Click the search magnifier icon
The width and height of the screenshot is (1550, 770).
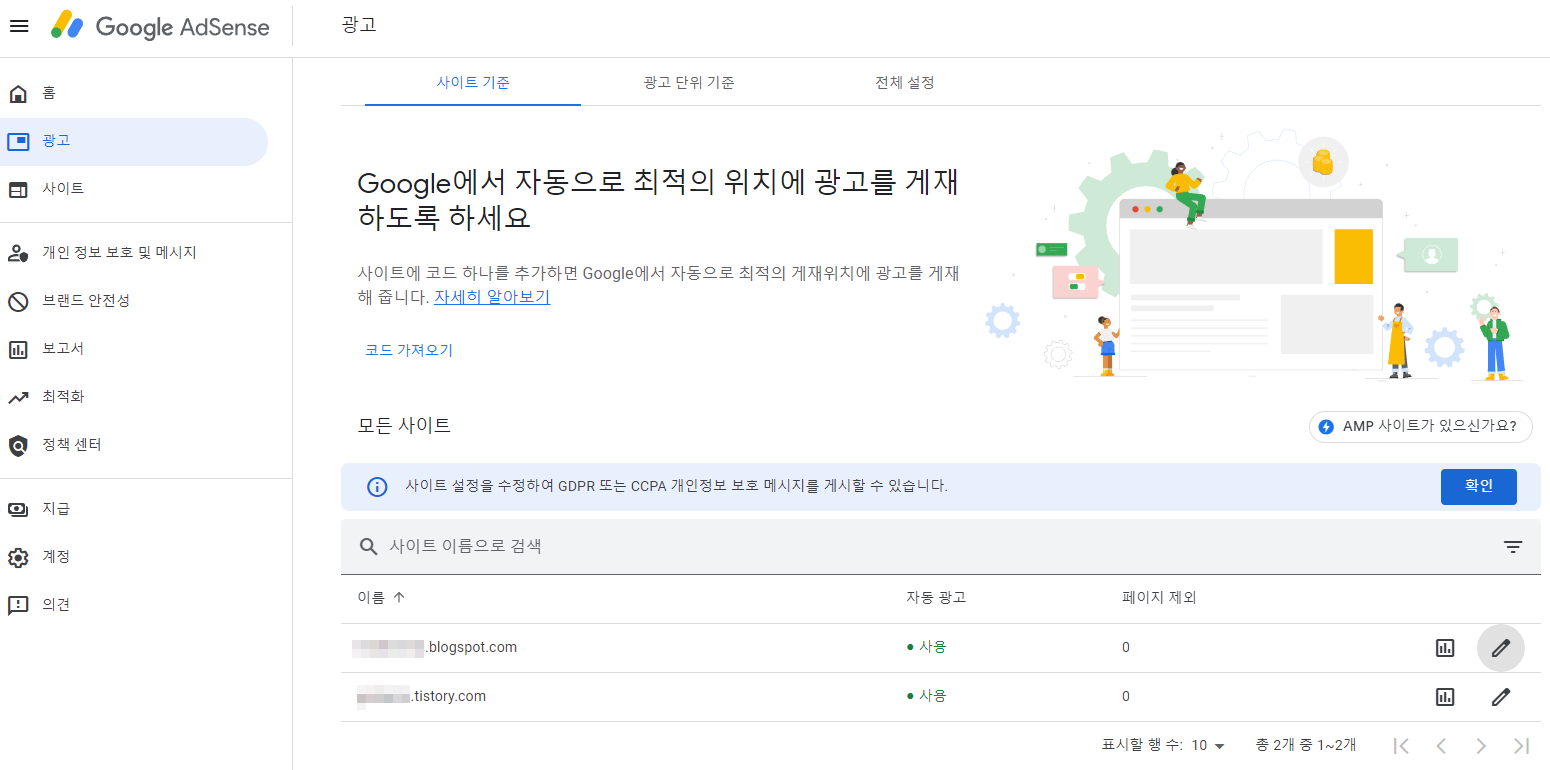(x=369, y=546)
